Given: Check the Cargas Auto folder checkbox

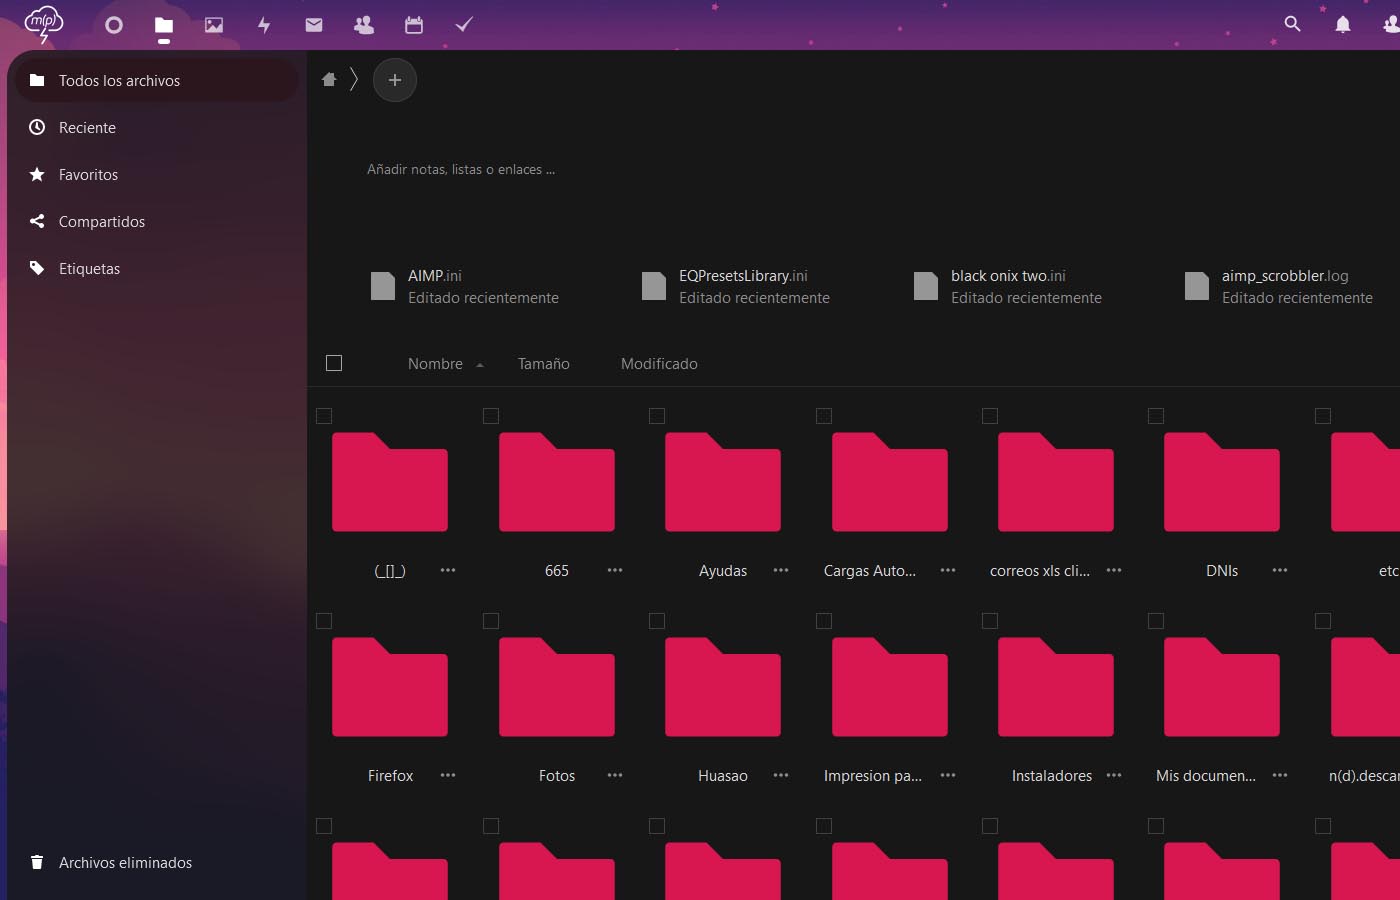Looking at the screenshot, I should click(x=824, y=416).
